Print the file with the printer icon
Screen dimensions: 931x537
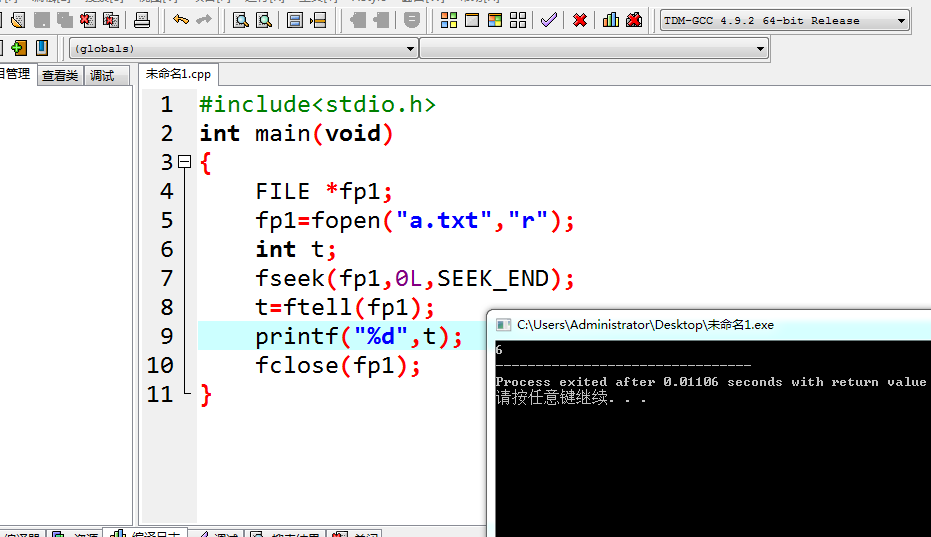pos(141,20)
